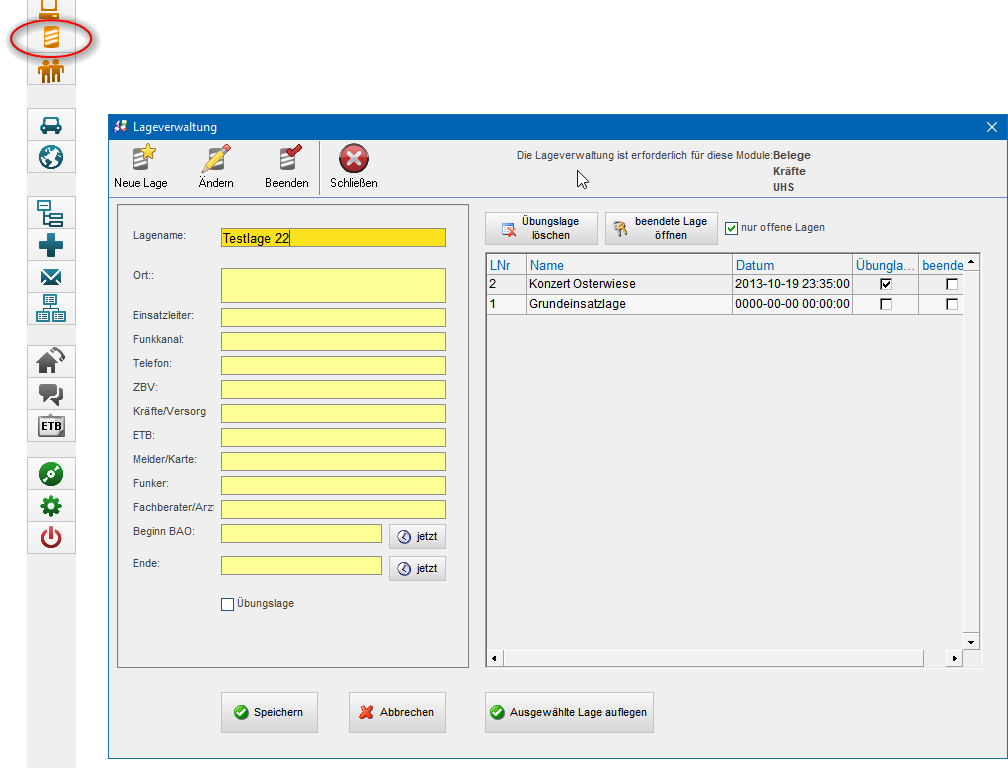Click 'jetzt' button beside Beginn BAO
The height and width of the screenshot is (768, 1008).
coord(417,536)
